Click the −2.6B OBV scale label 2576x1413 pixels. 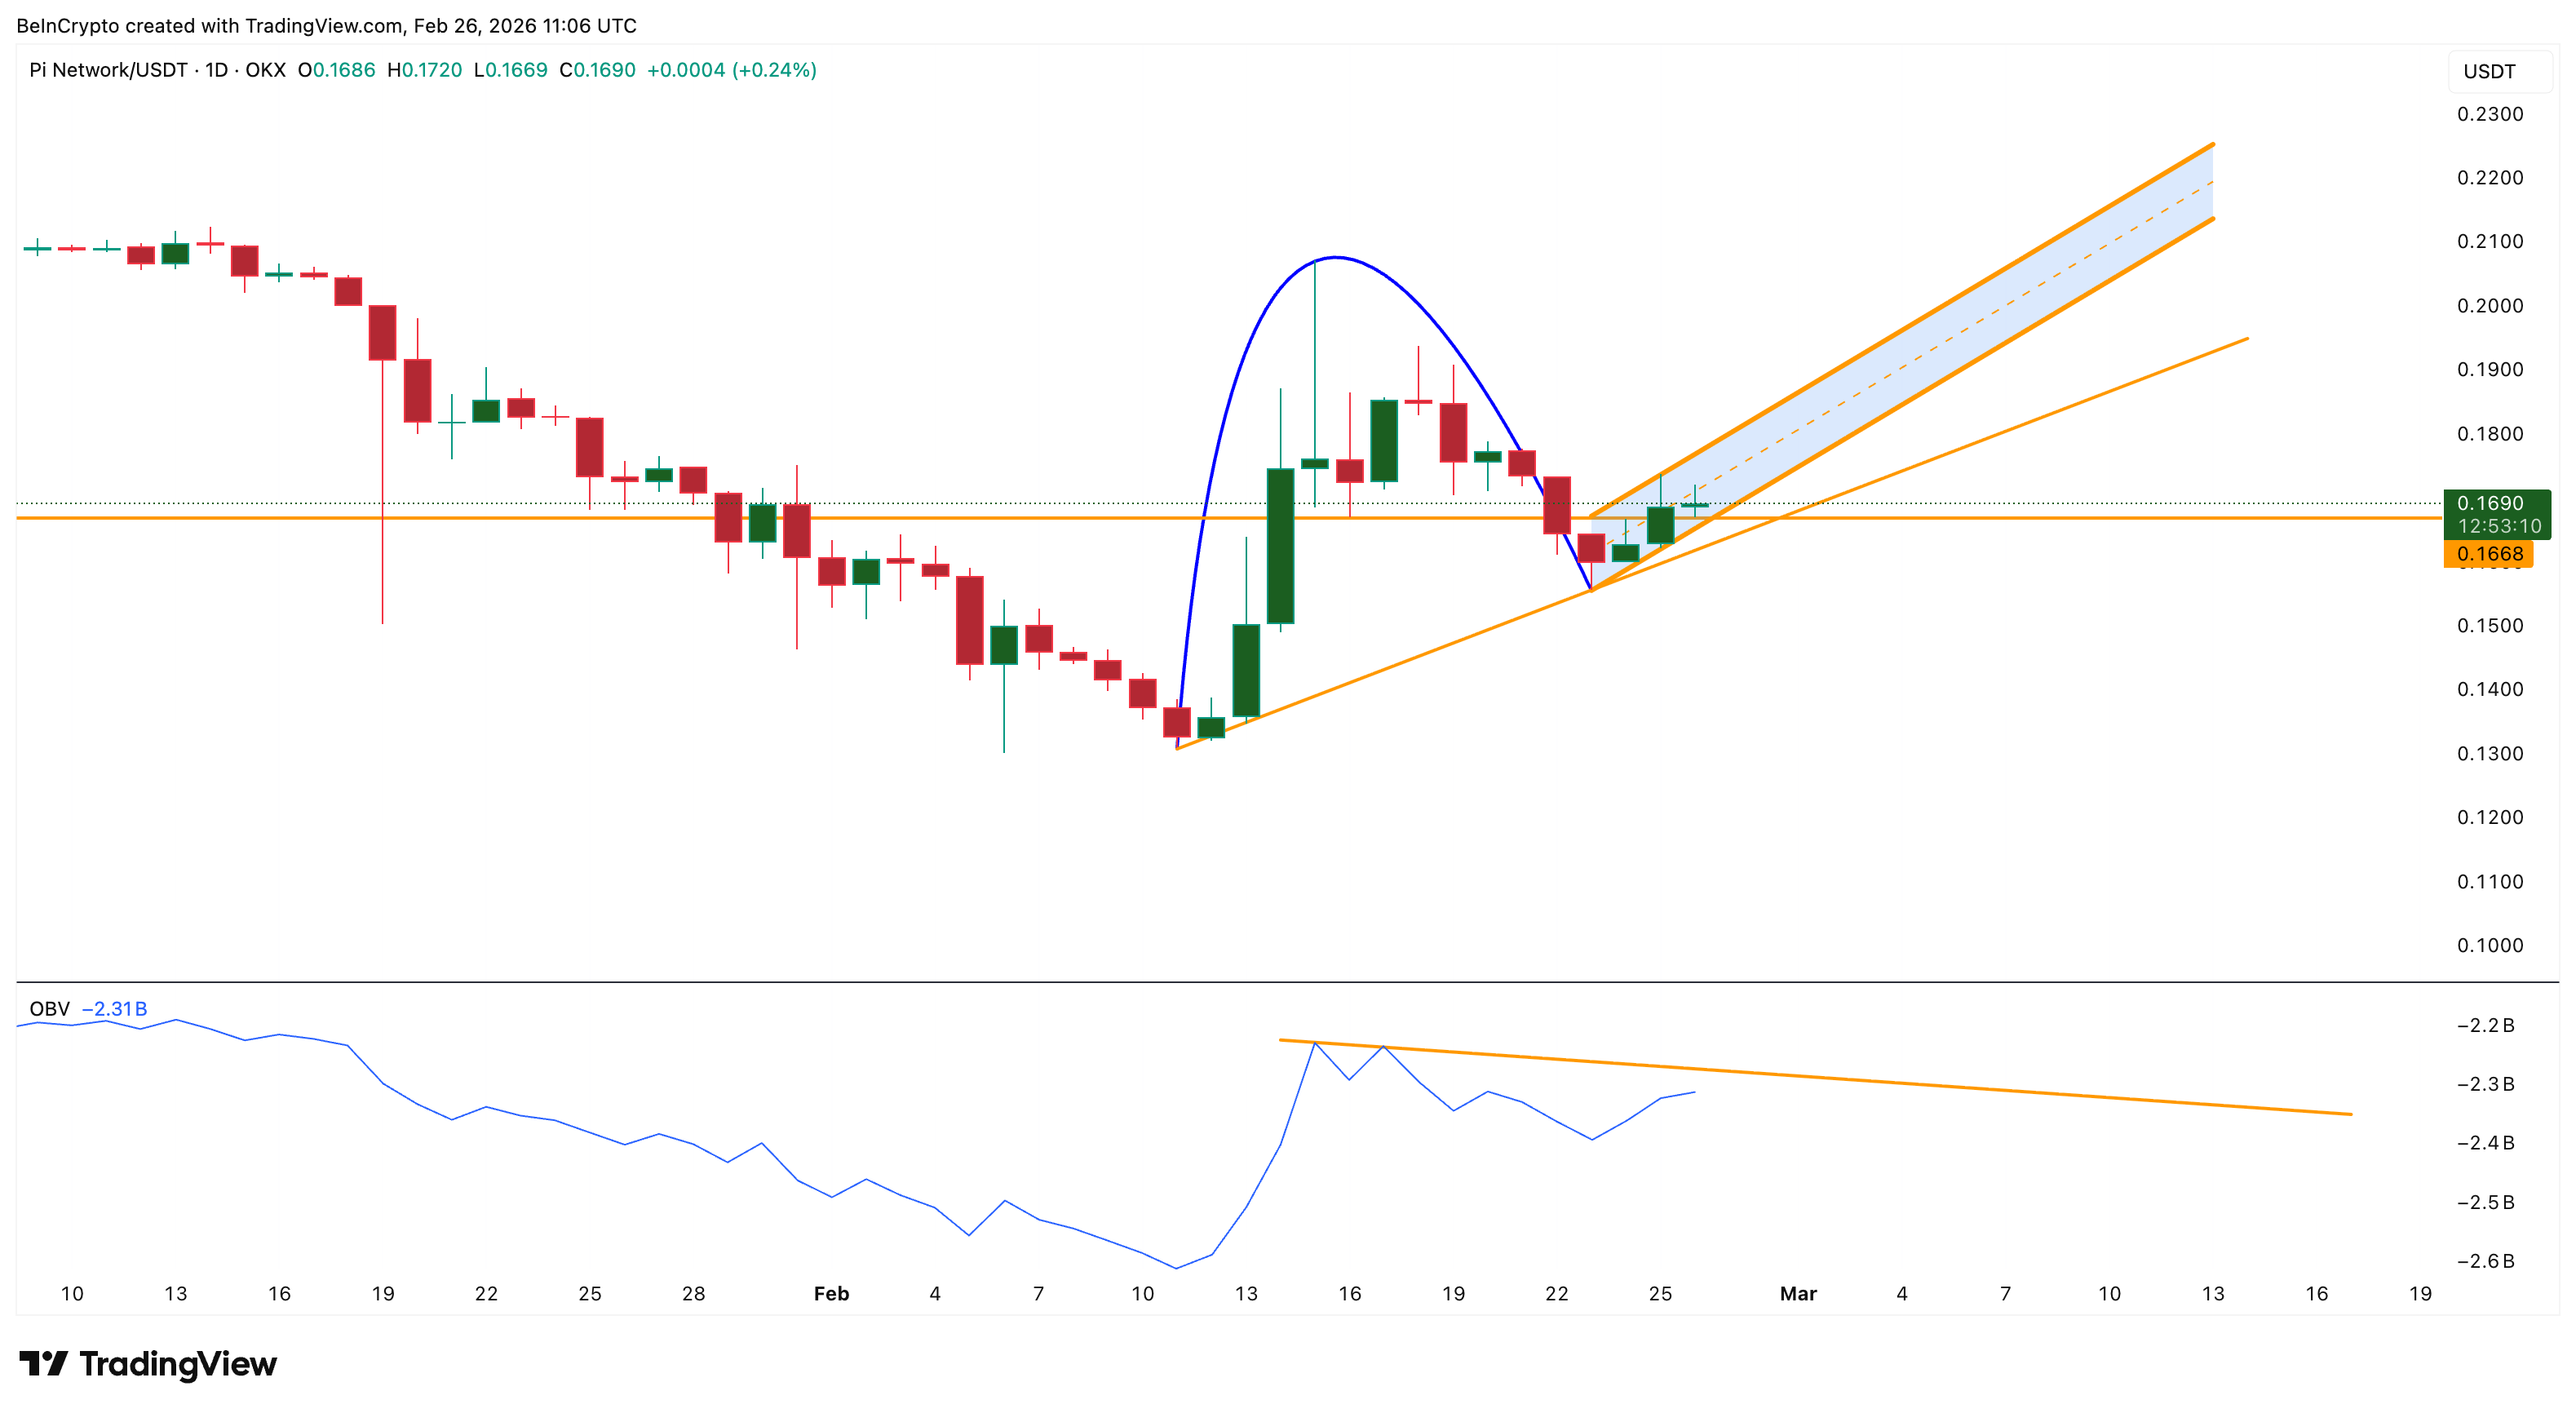point(2485,1261)
